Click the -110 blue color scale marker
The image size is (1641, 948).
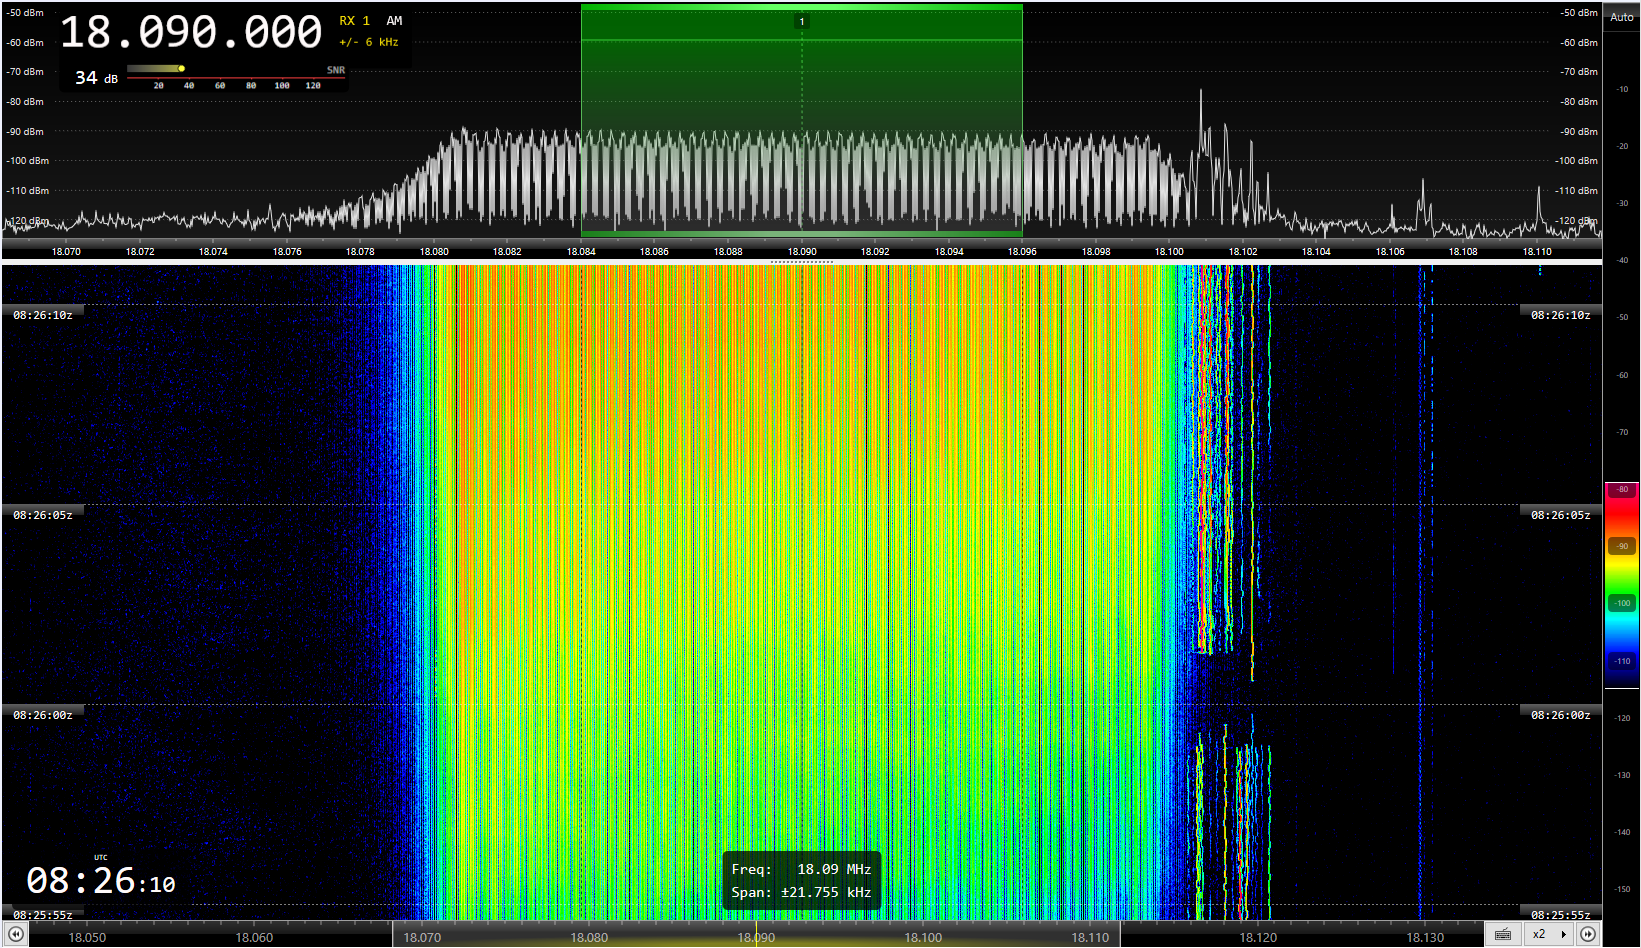1622,661
